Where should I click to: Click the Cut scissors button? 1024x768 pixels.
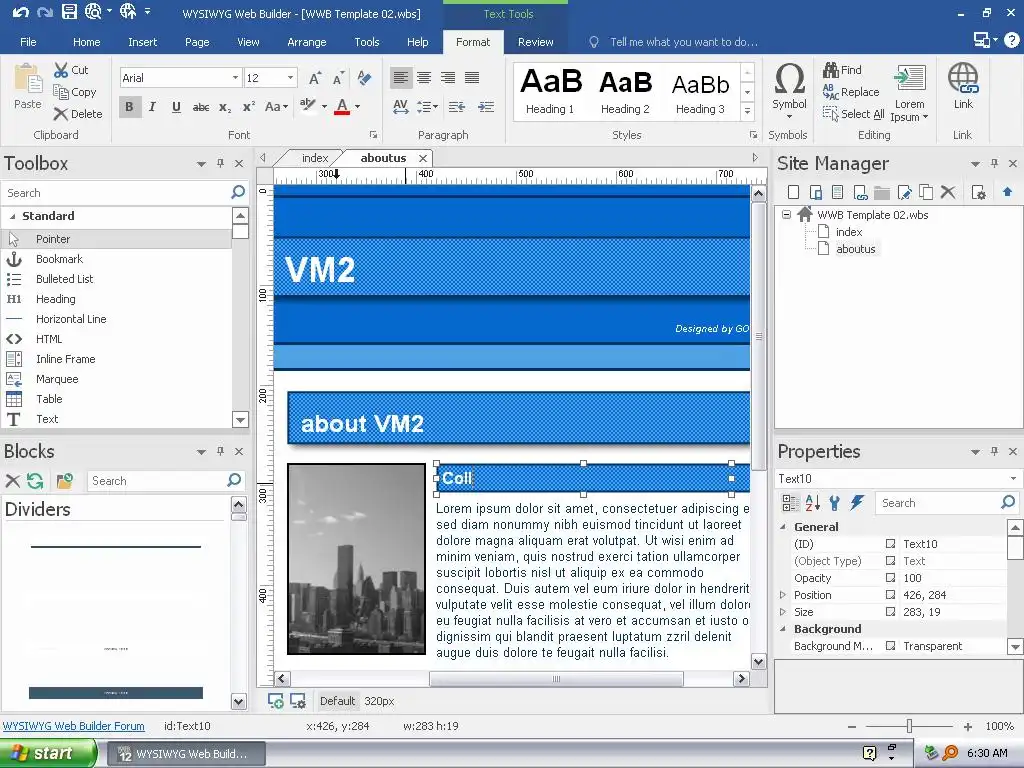71,70
